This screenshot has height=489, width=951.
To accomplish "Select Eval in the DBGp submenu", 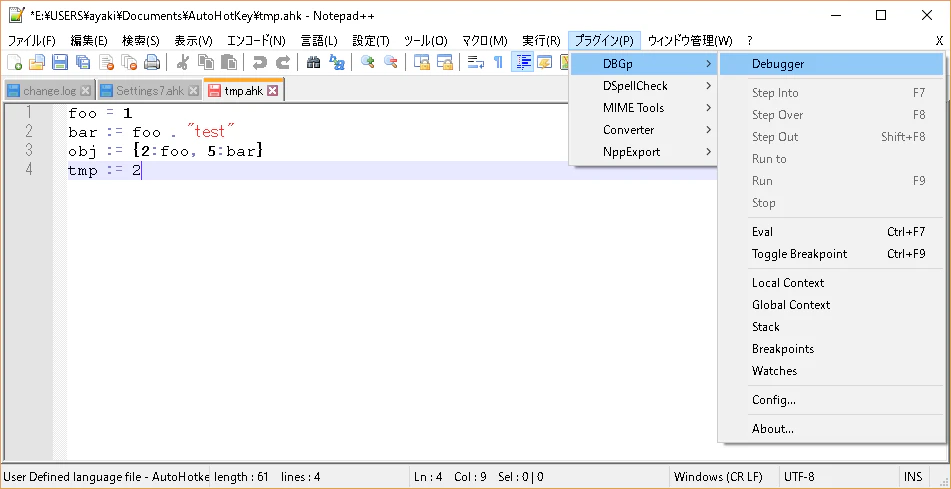I will click(832, 231).
